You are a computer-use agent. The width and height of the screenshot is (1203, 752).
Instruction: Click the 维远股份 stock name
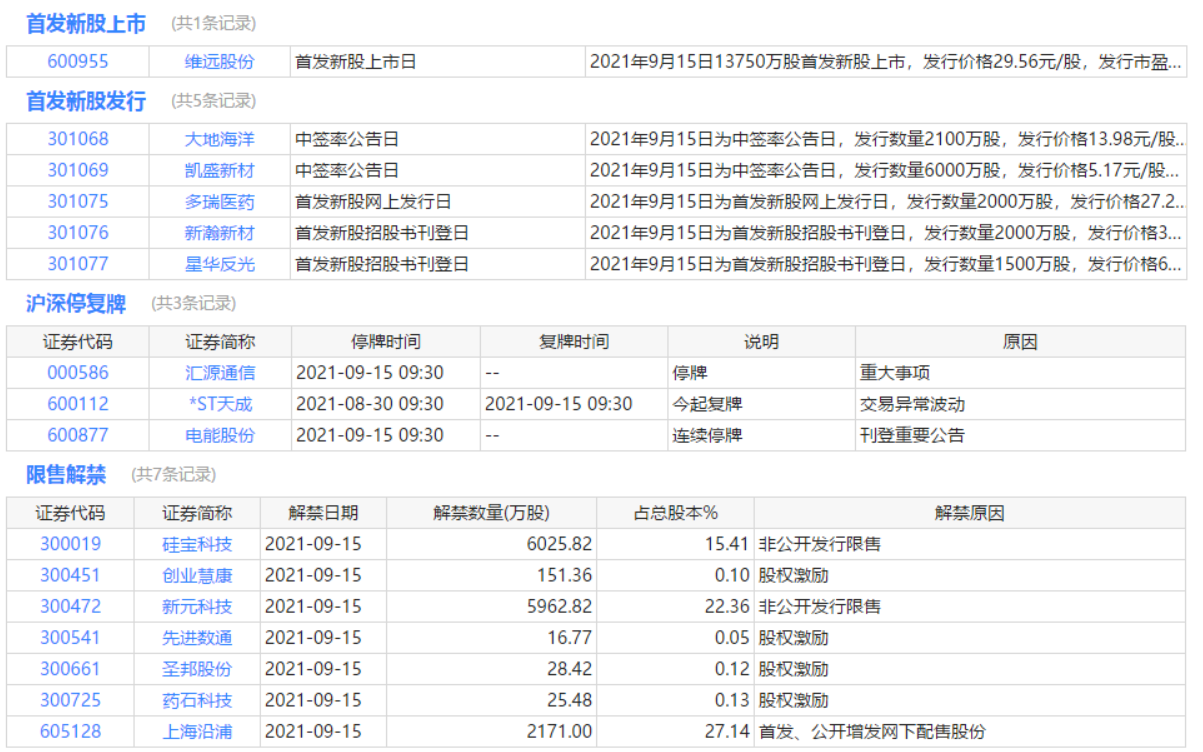[x=219, y=62]
